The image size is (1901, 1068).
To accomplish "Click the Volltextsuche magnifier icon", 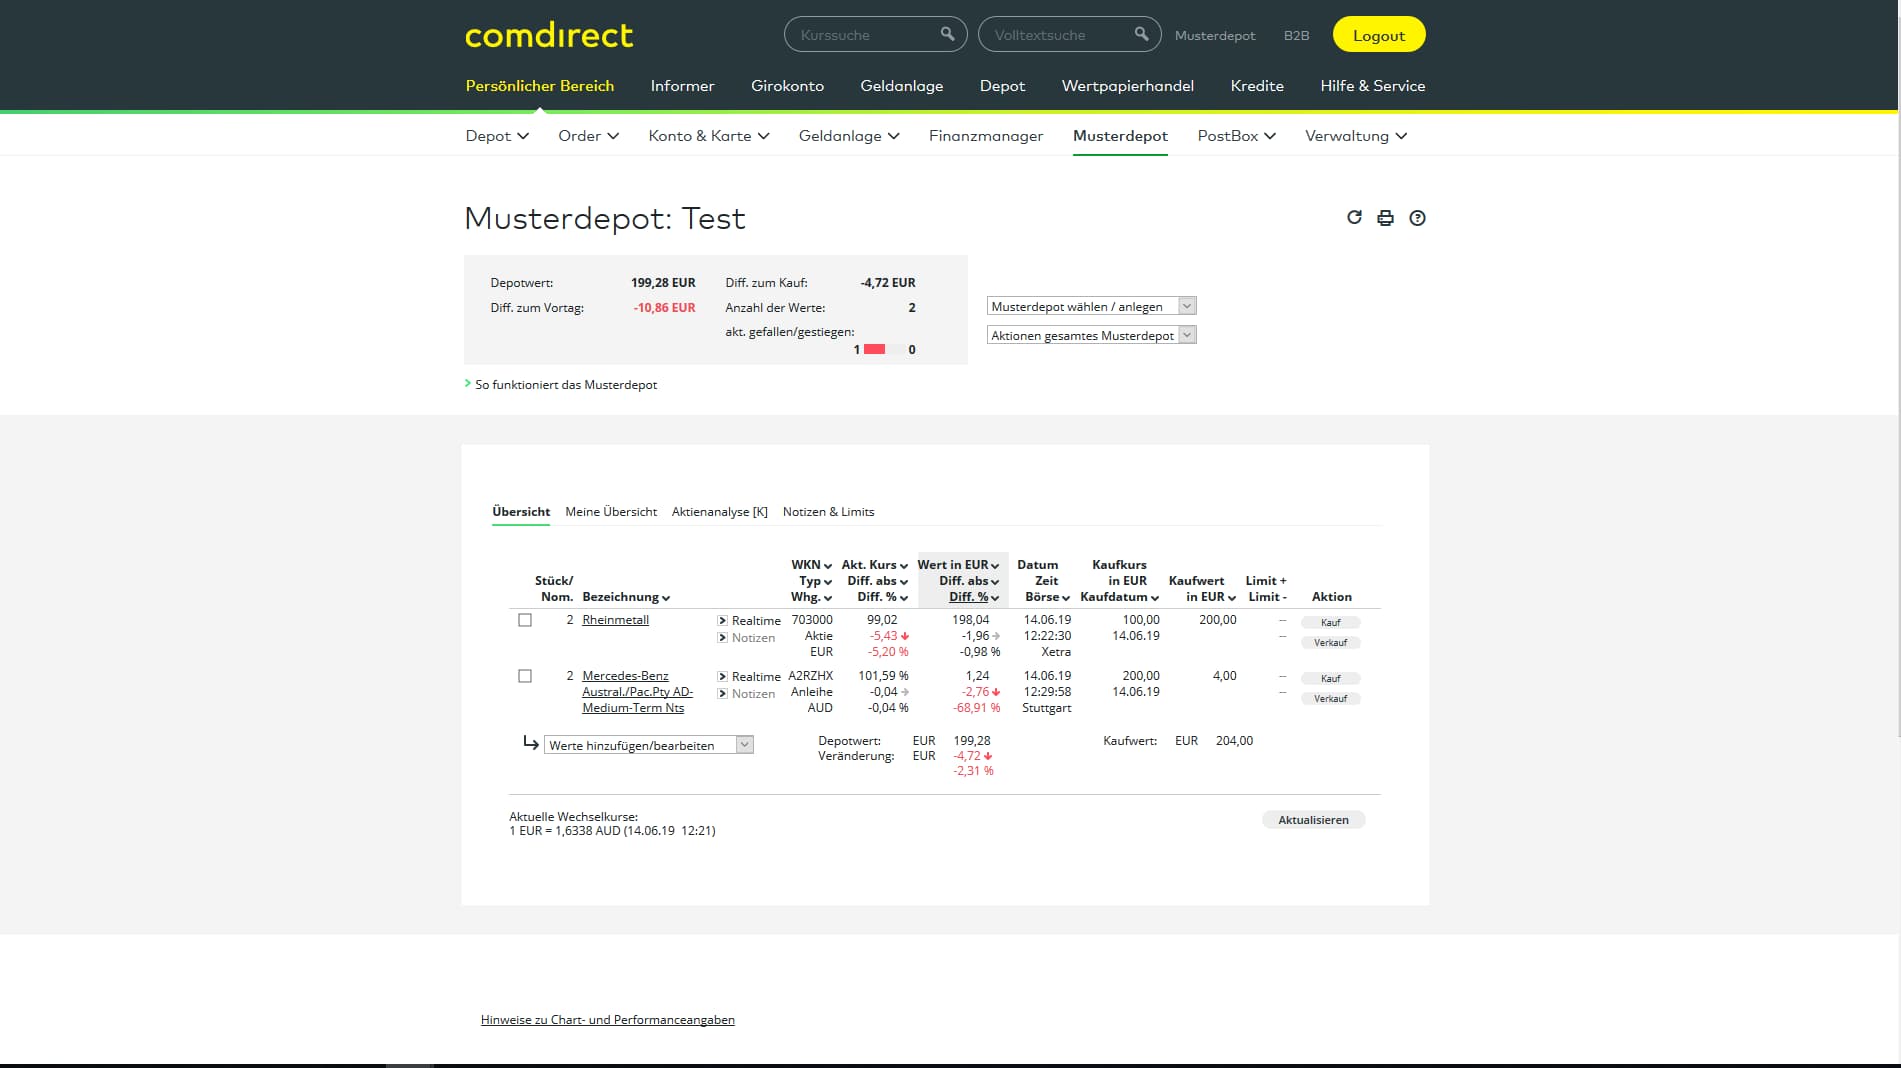I will click(x=1141, y=34).
